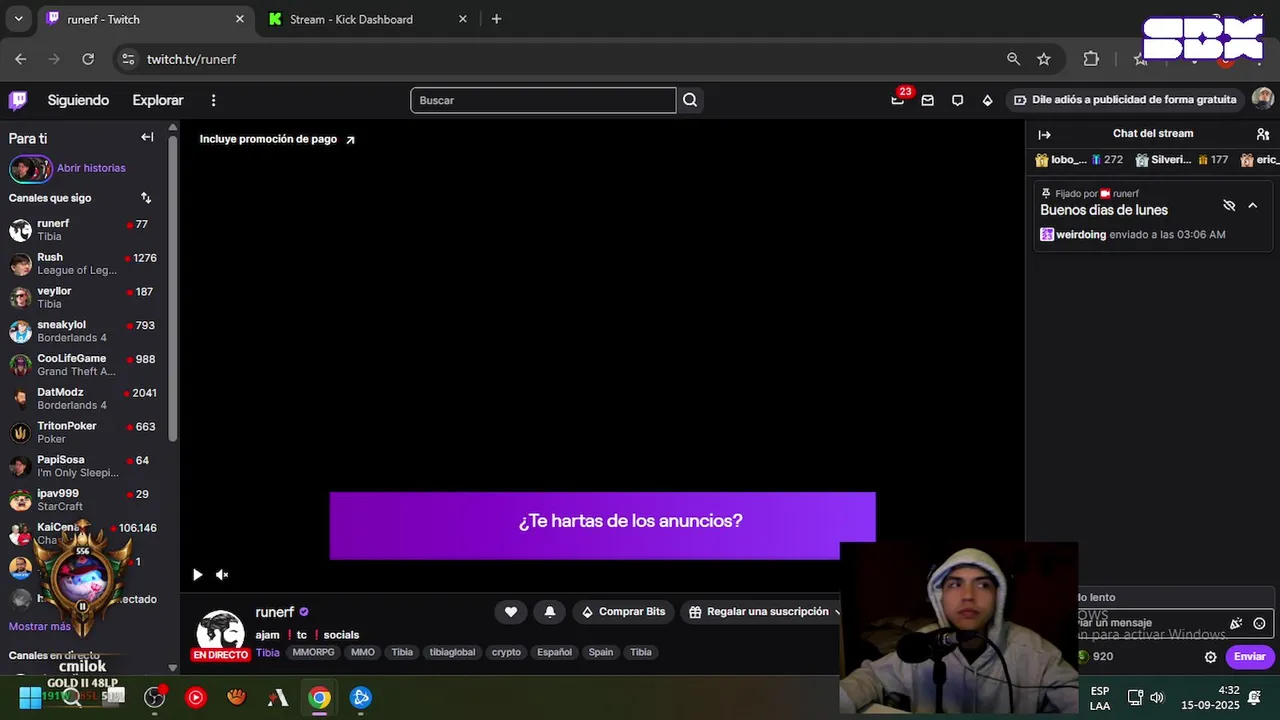Viewport: 1280px width, 720px height.
Task: Go back using the browser back arrow
Action: [21, 59]
